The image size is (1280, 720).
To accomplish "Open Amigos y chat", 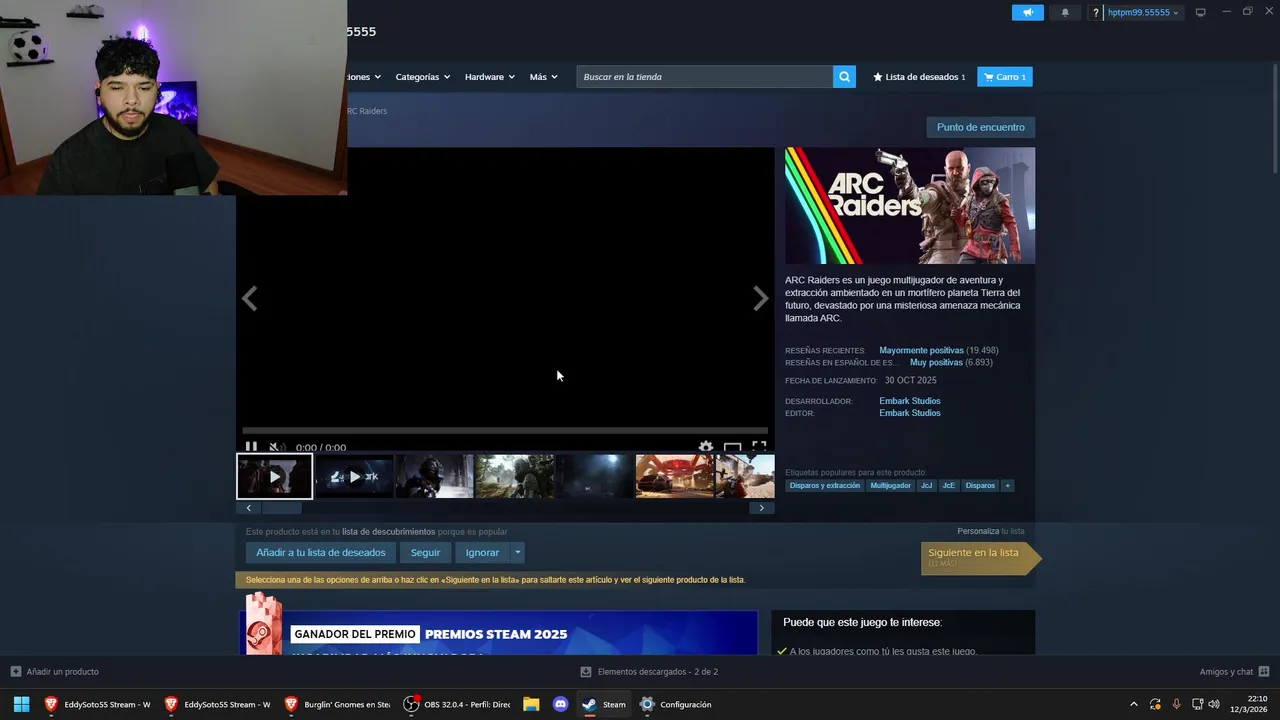I will (1234, 672).
